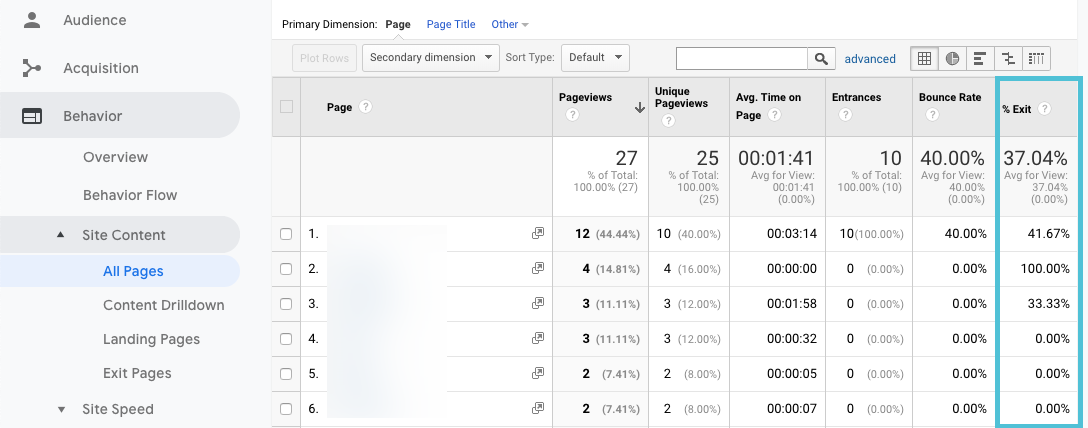Tick the checkbox for row 4
Image resolution: width=1088 pixels, height=428 pixels.
click(x=286, y=339)
